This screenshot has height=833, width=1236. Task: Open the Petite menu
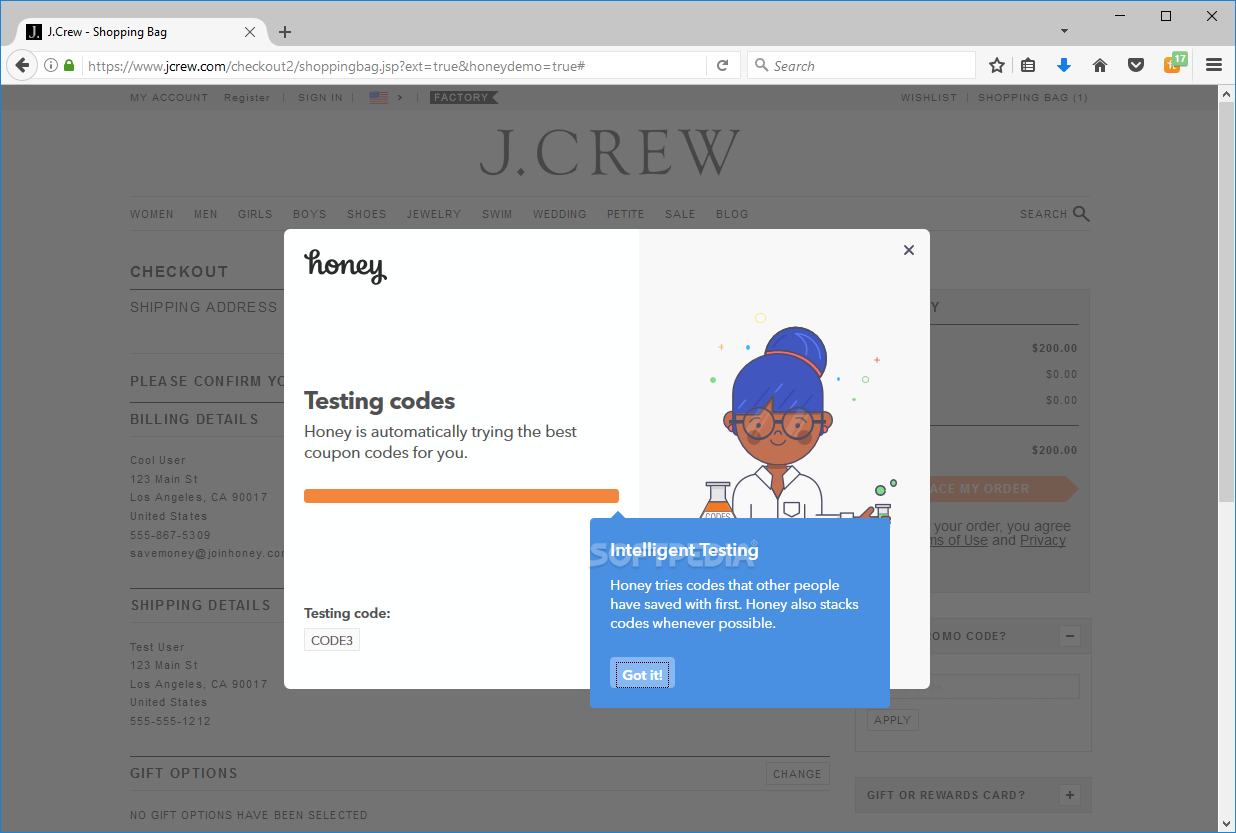click(x=626, y=214)
